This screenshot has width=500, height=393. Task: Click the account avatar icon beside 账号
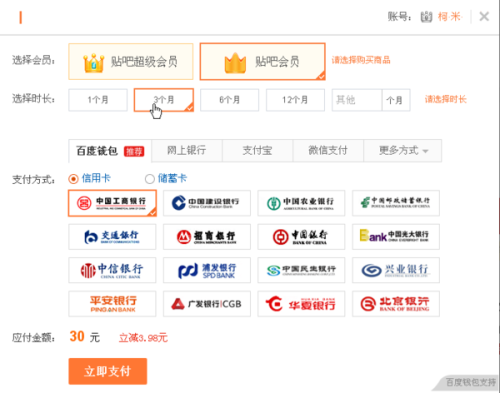[x=426, y=17]
